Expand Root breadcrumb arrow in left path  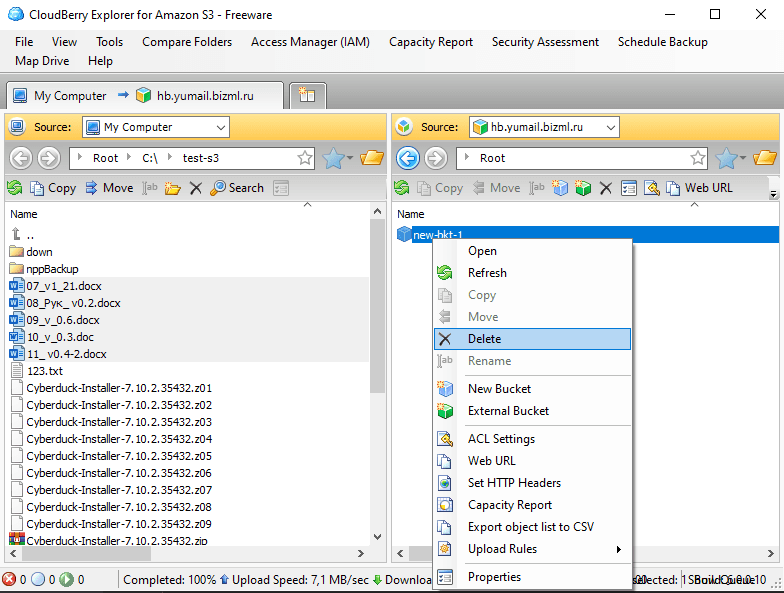coord(80,158)
